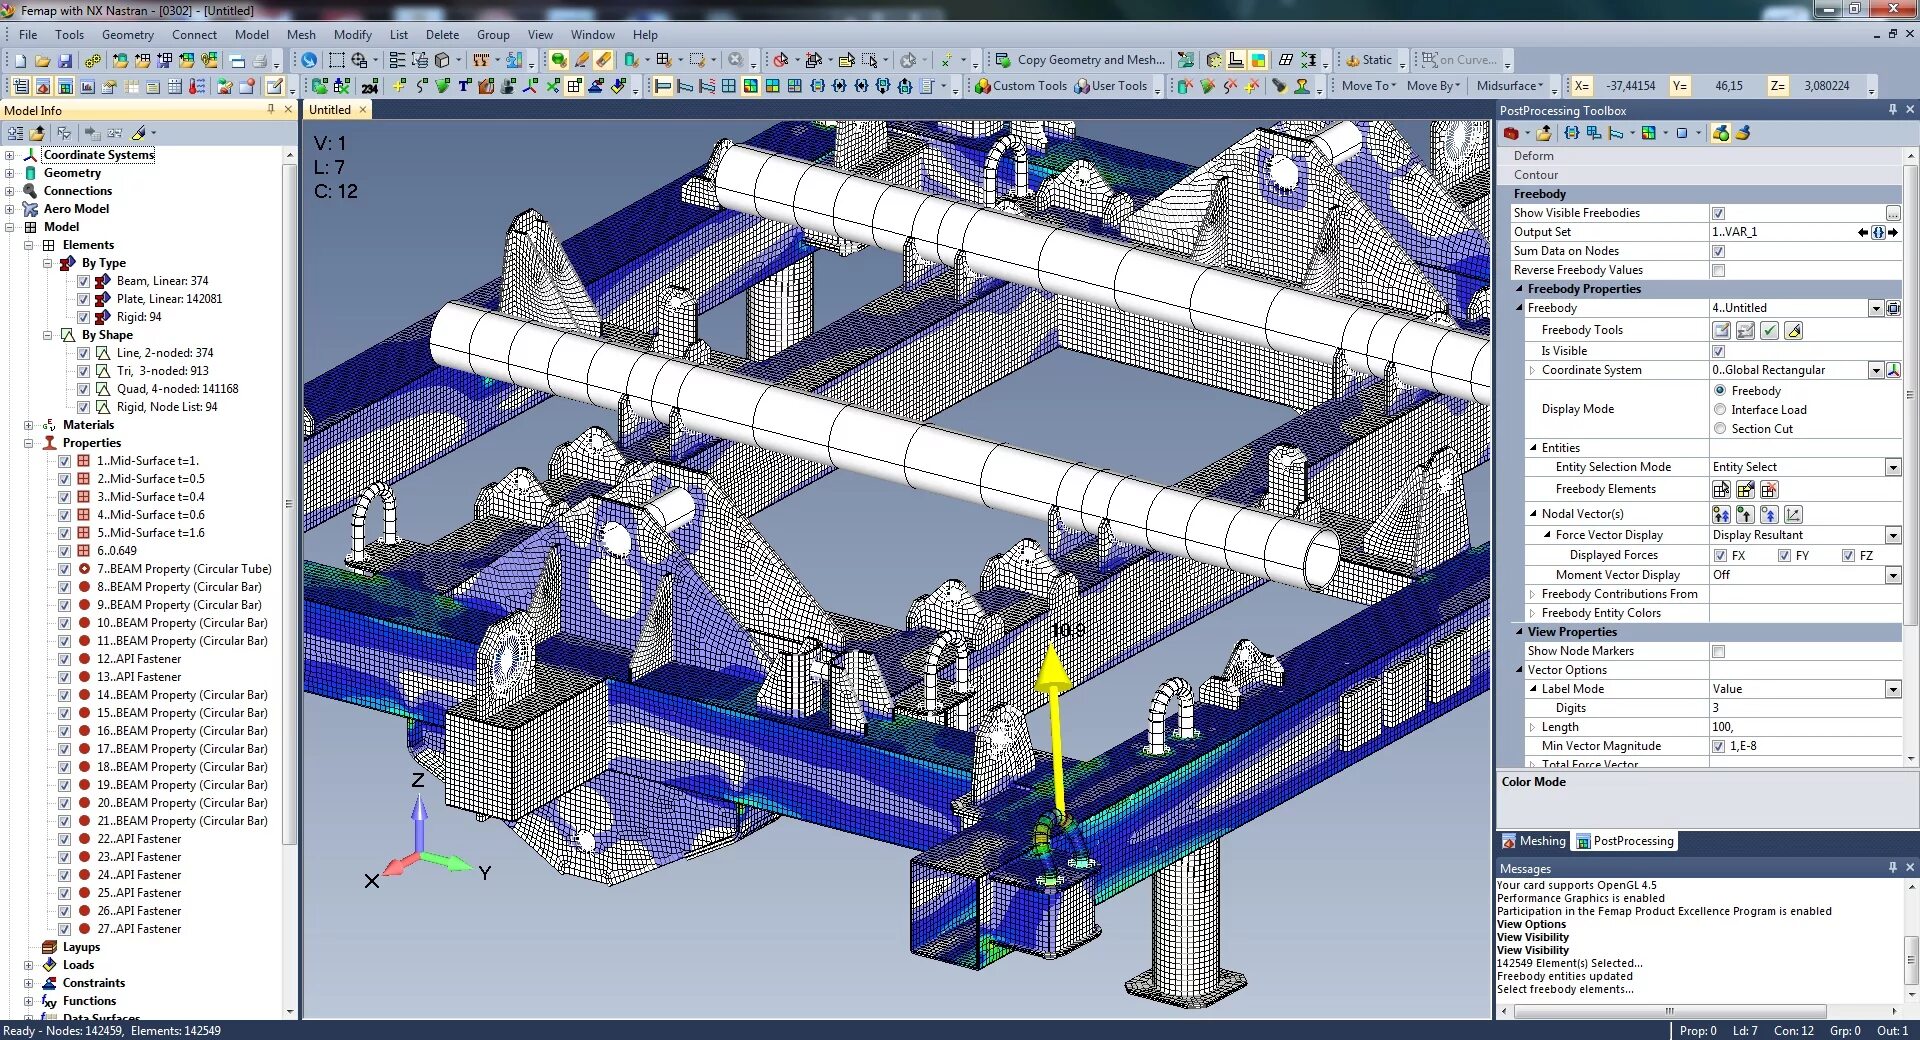Uncheck Beam, Linear: 374 element type

pyautogui.click(x=84, y=281)
